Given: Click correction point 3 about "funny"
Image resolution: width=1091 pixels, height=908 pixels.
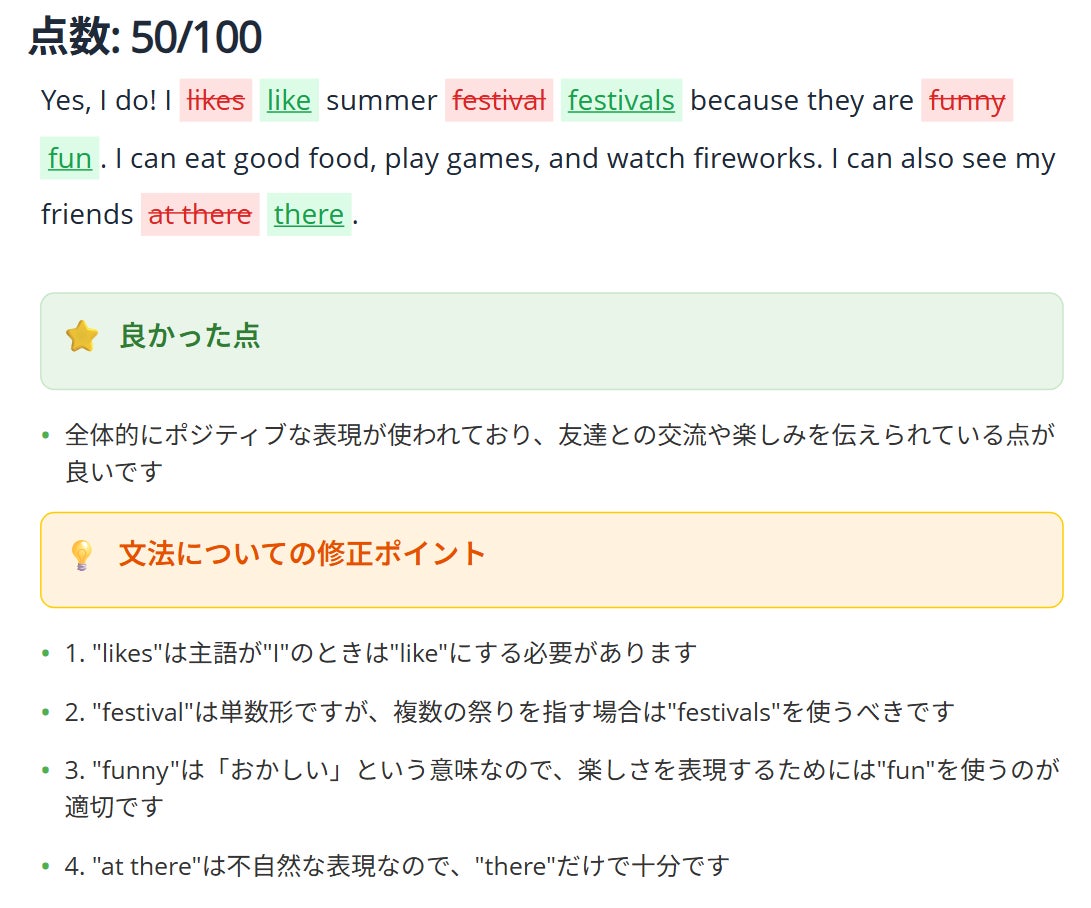Looking at the screenshot, I should coord(560,787).
